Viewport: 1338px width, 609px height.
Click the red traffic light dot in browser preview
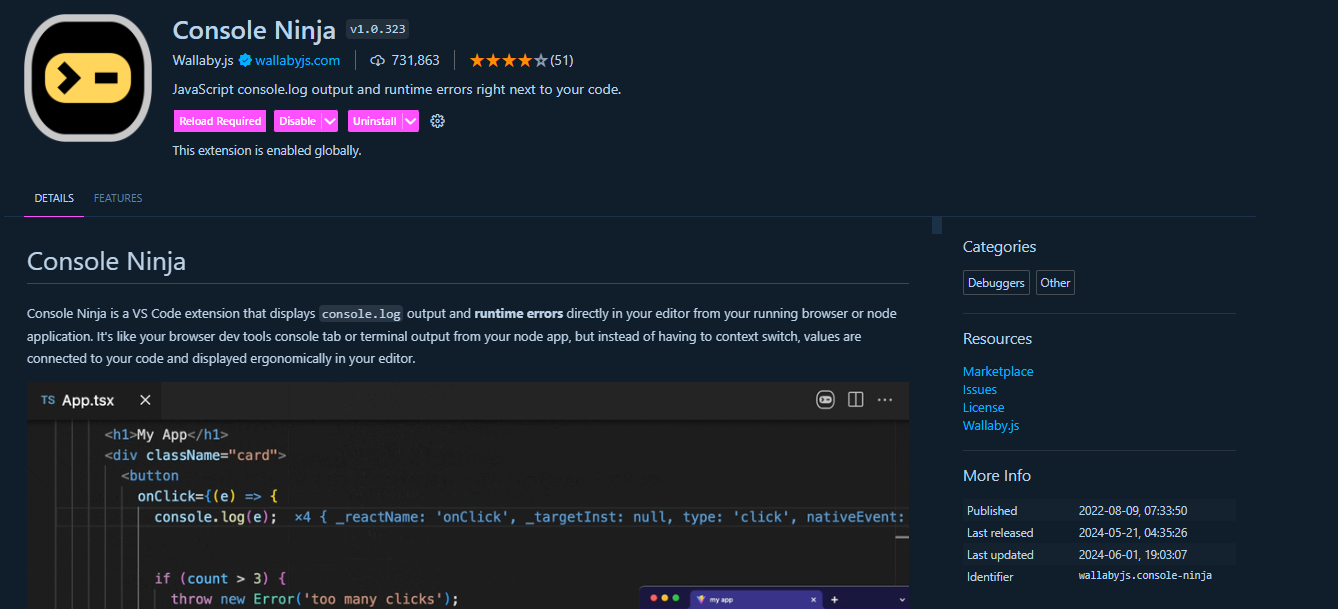(x=656, y=597)
